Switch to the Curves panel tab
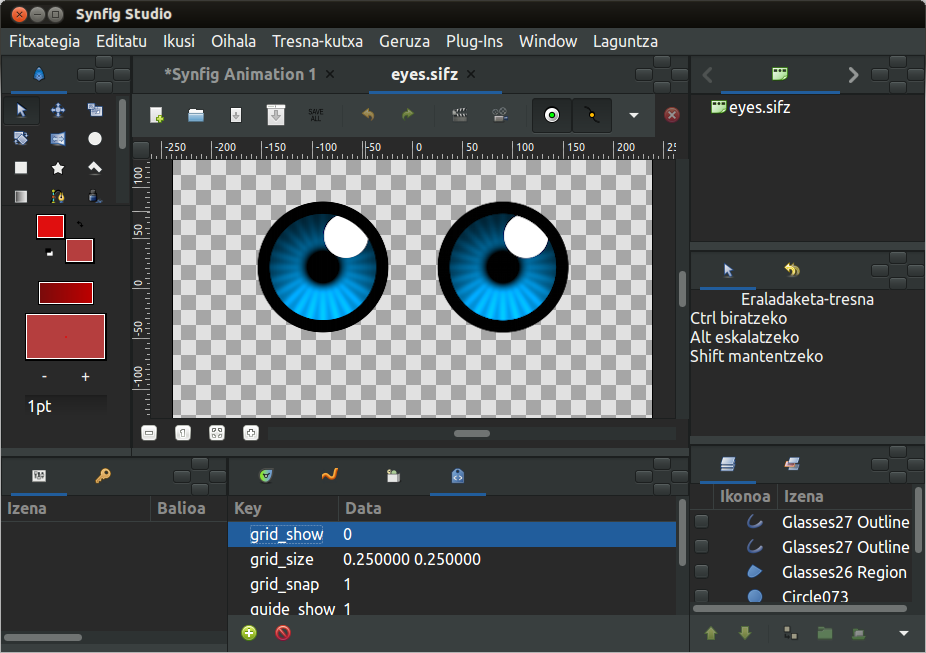The height and width of the screenshot is (653, 926). [x=330, y=475]
